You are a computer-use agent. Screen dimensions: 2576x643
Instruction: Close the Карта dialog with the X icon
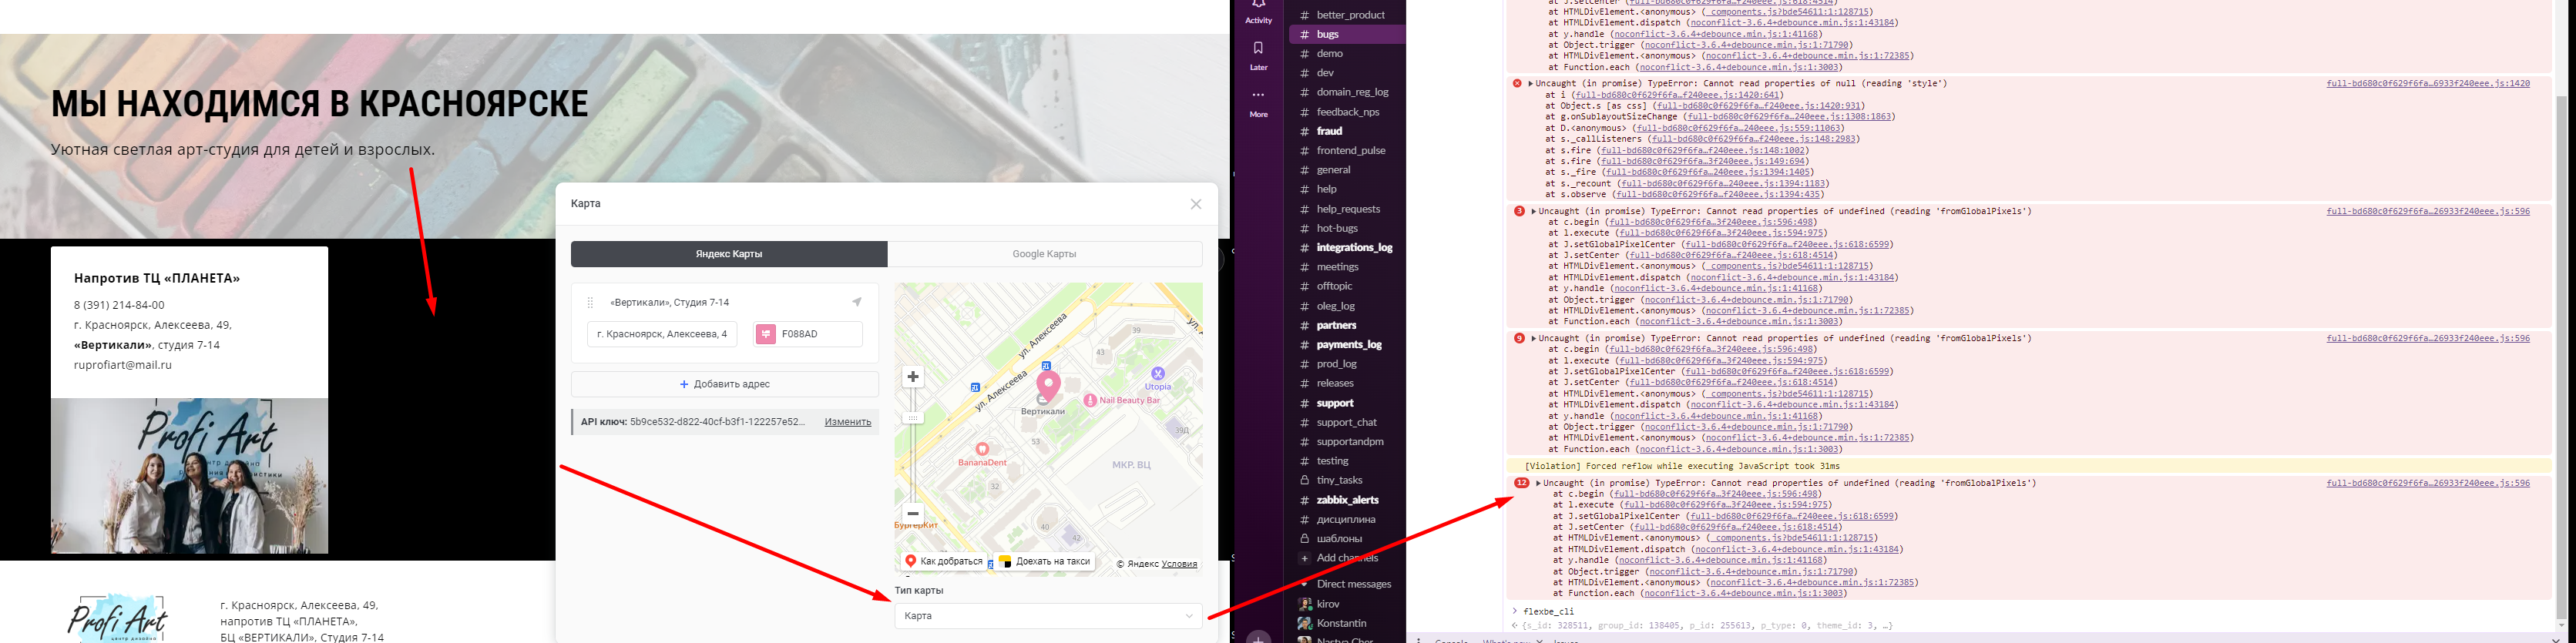pos(1195,204)
